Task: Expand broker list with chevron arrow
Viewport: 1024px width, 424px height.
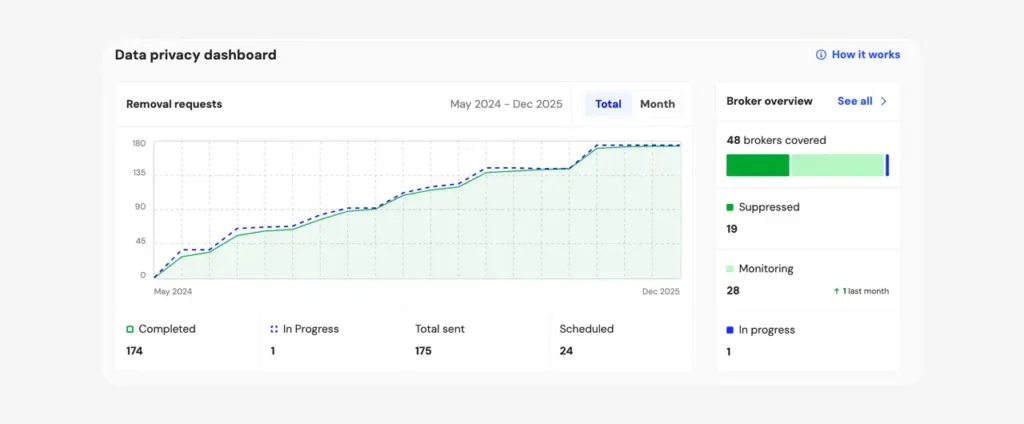Action: 883,101
